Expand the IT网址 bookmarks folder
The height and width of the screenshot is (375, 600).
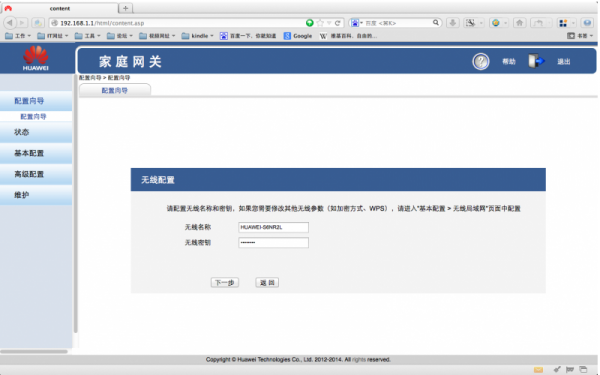coord(52,36)
